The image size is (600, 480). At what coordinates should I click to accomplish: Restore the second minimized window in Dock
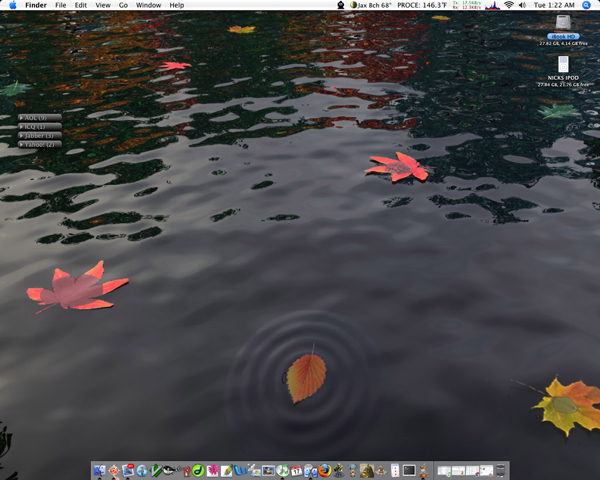[x=458, y=470]
